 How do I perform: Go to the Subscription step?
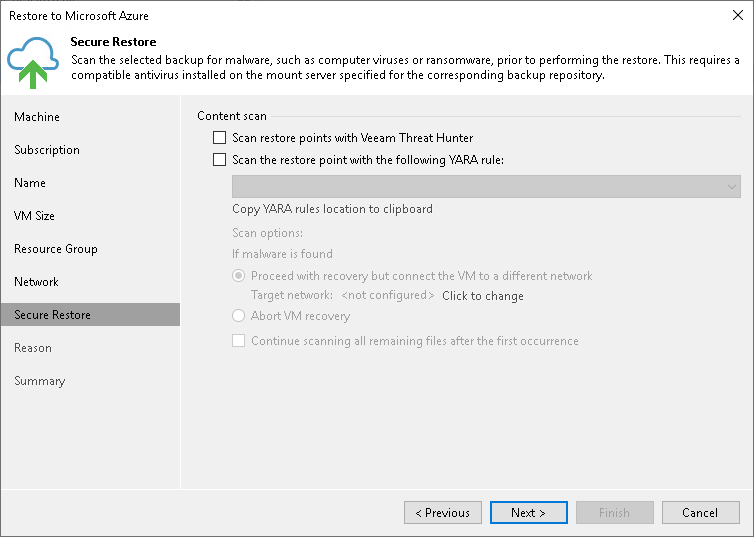(x=47, y=150)
